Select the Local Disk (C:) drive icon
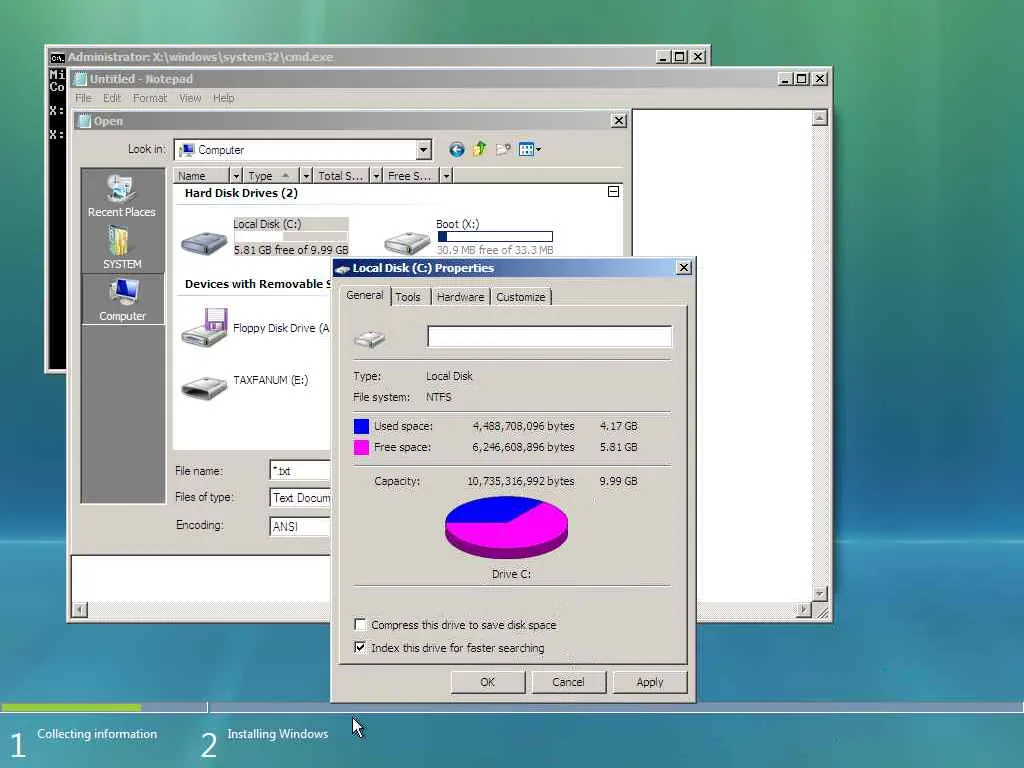Screen dimensions: 1024x768 click(204, 243)
